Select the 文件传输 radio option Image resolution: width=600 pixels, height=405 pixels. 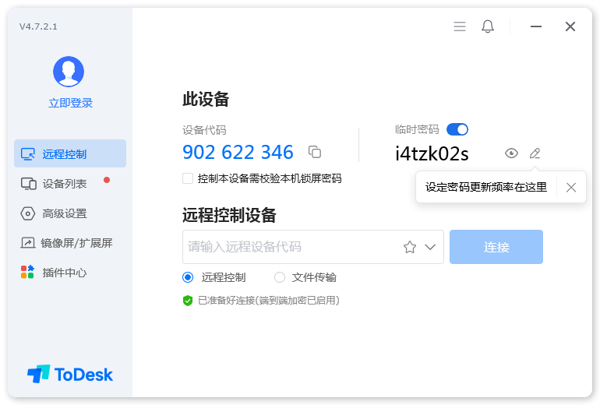pos(280,277)
